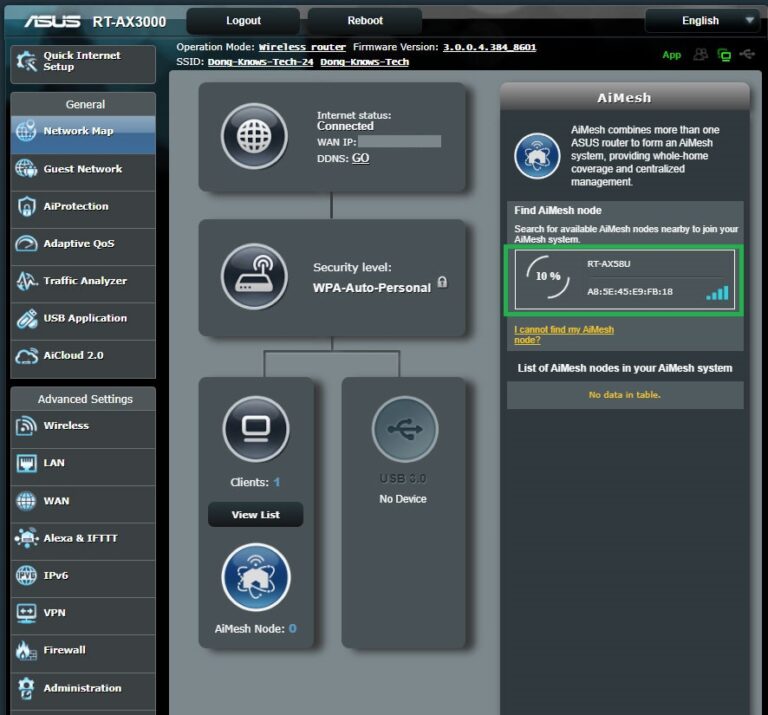768x715 pixels.
Task: Click firmware version 3.0.0.4.384_8601 link
Action: coord(489,47)
